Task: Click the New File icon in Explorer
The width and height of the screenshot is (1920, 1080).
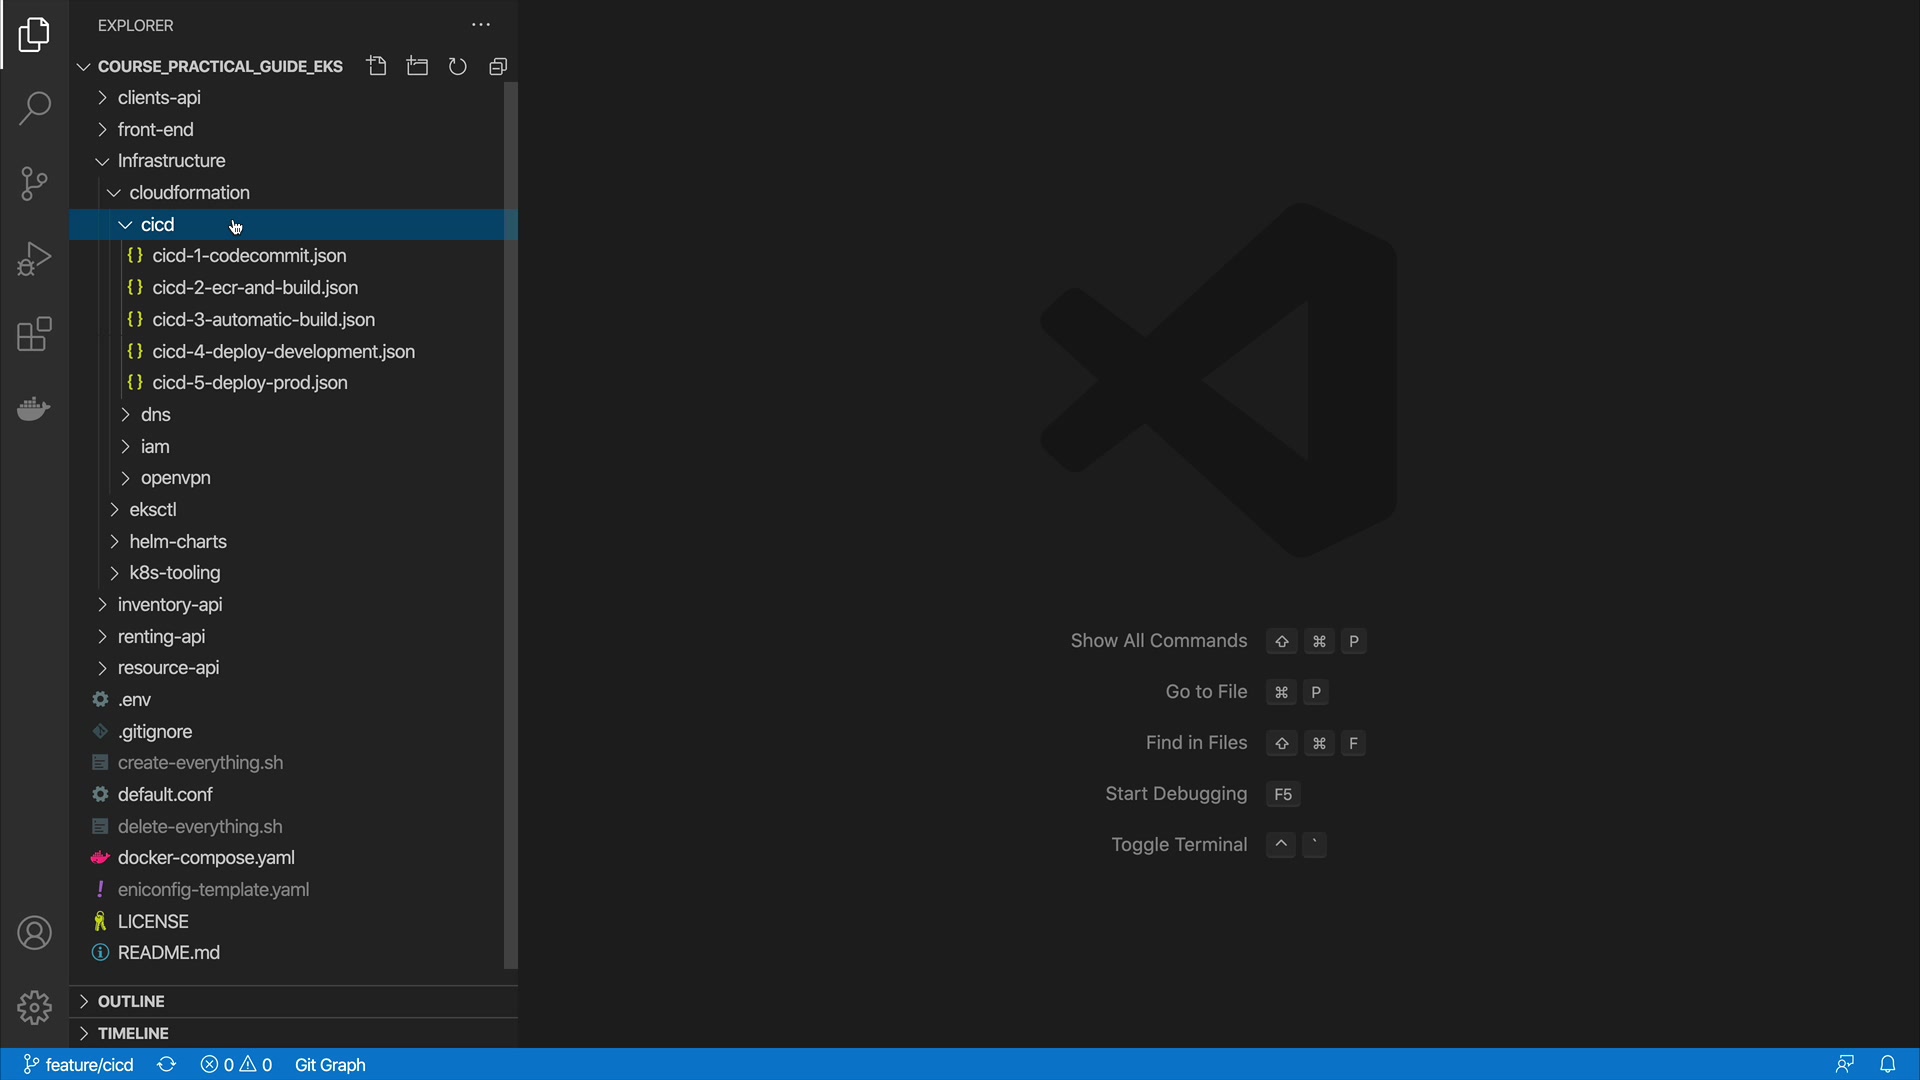Action: point(377,66)
